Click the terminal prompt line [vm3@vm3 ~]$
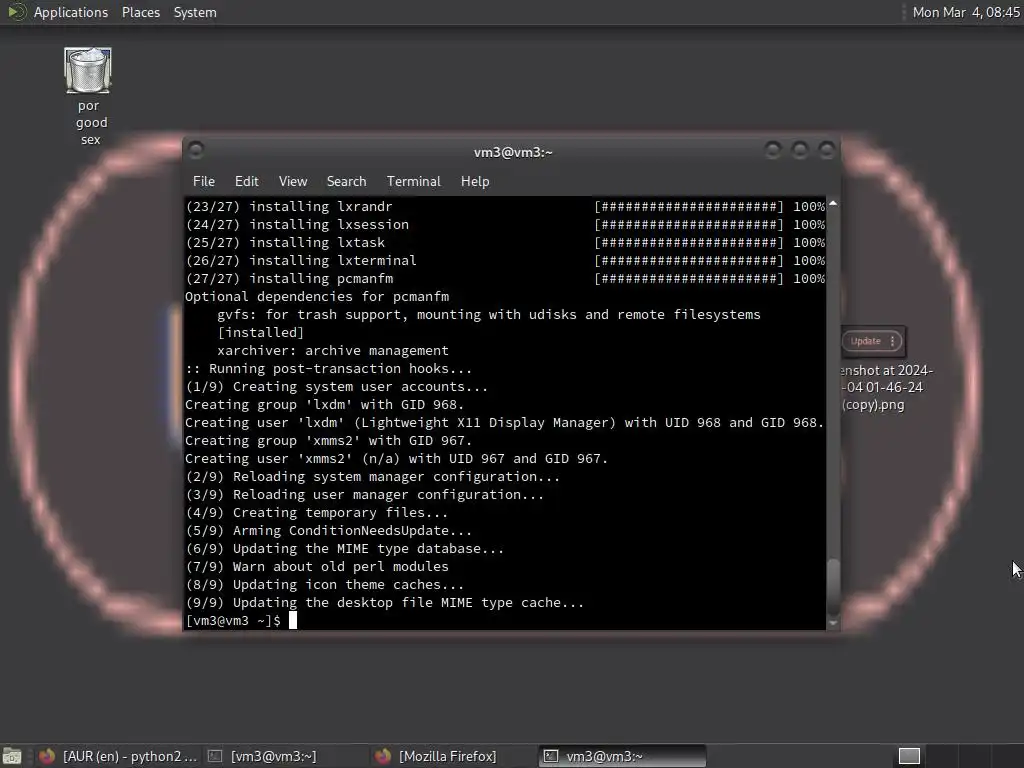This screenshot has width=1024, height=768. (x=233, y=620)
